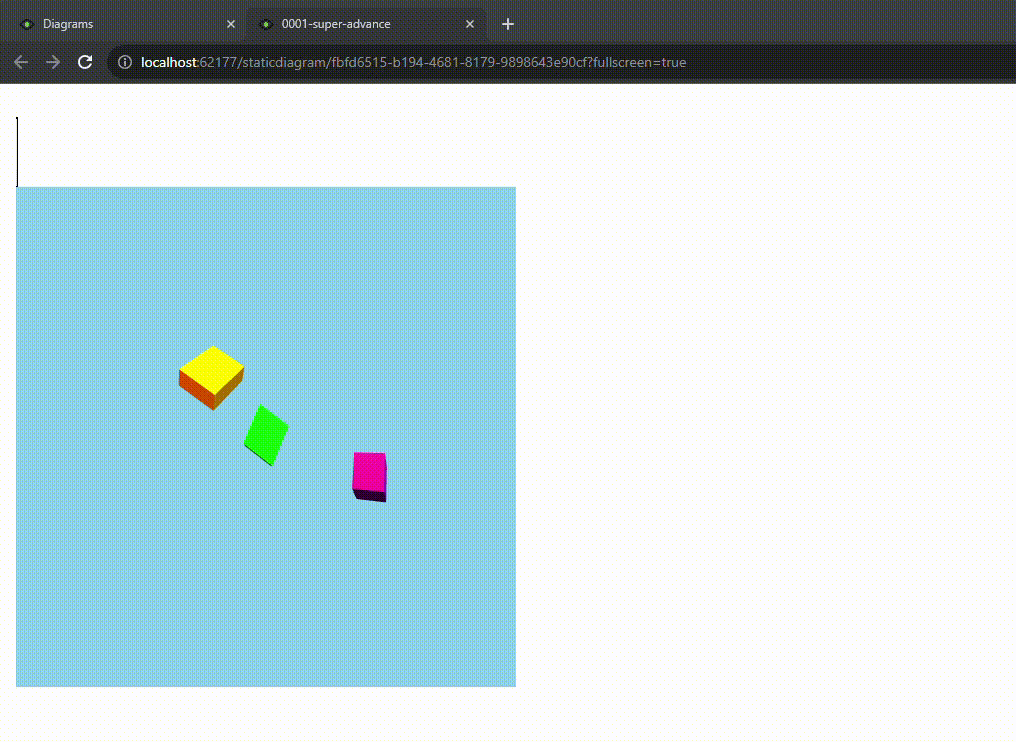
Task: Click the page reload icon
Action: coord(85,61)
